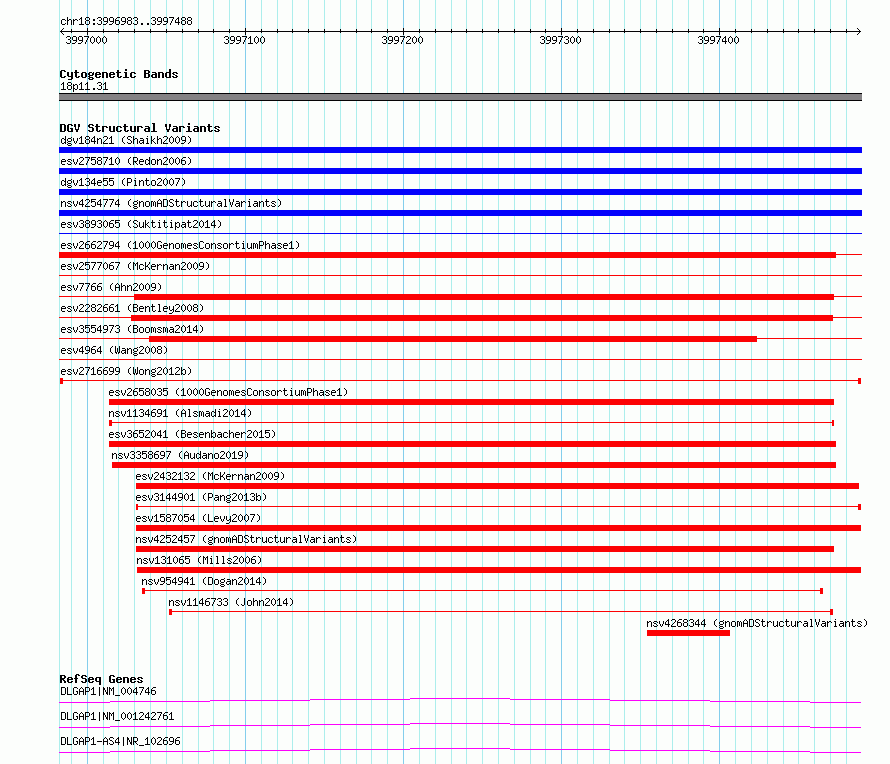Click the DGV Structural Variants track title

pos(140,128)
